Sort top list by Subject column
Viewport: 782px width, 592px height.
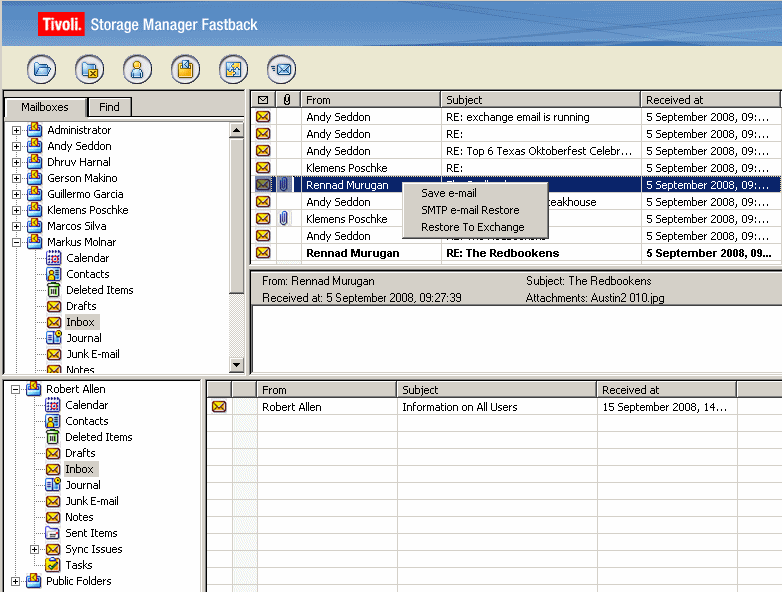pos(540,100)
